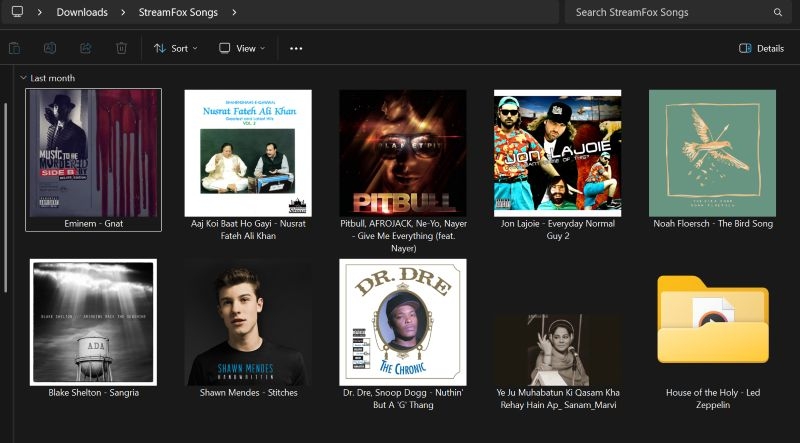Expand the chevron after Downloads in breadcrumb

tap(123, 12)
